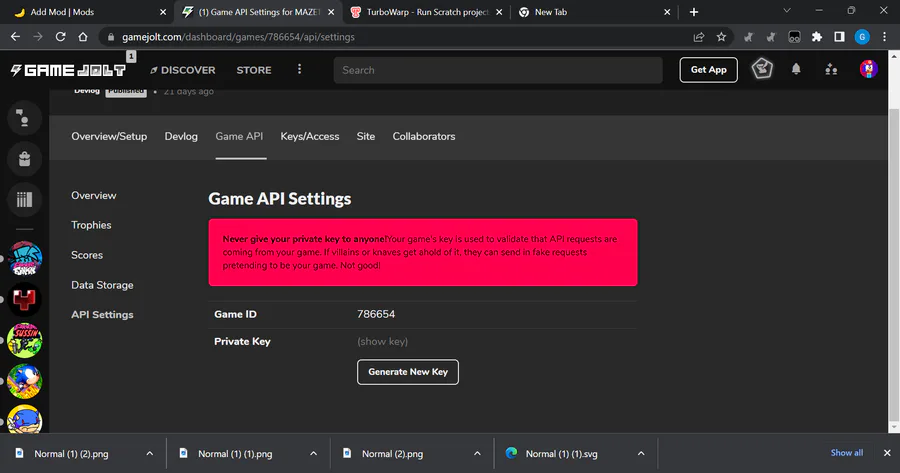
Task: Open the Site tab
Action: pos(366,137)
